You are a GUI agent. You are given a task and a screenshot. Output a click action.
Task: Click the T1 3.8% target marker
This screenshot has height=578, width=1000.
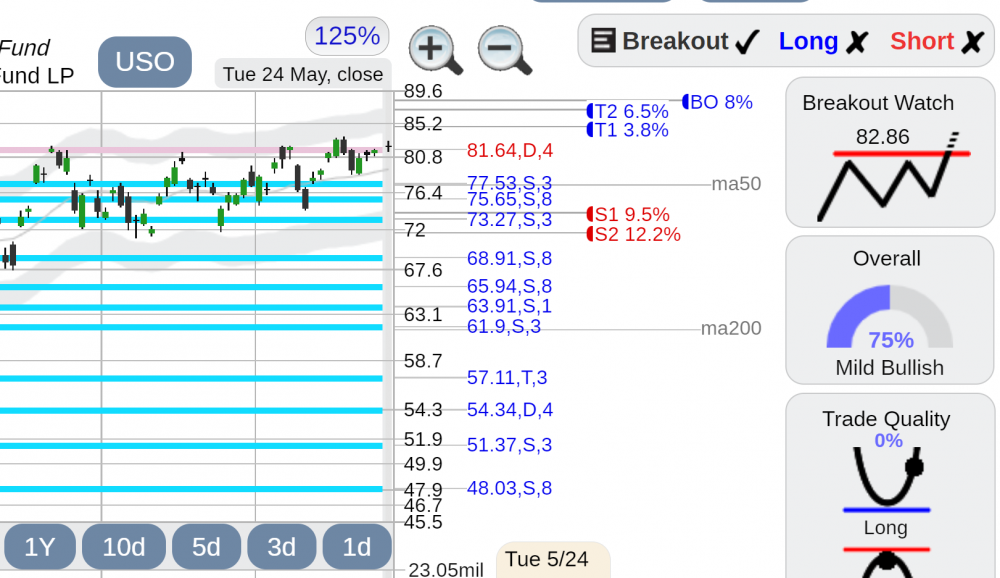[628, 130]
